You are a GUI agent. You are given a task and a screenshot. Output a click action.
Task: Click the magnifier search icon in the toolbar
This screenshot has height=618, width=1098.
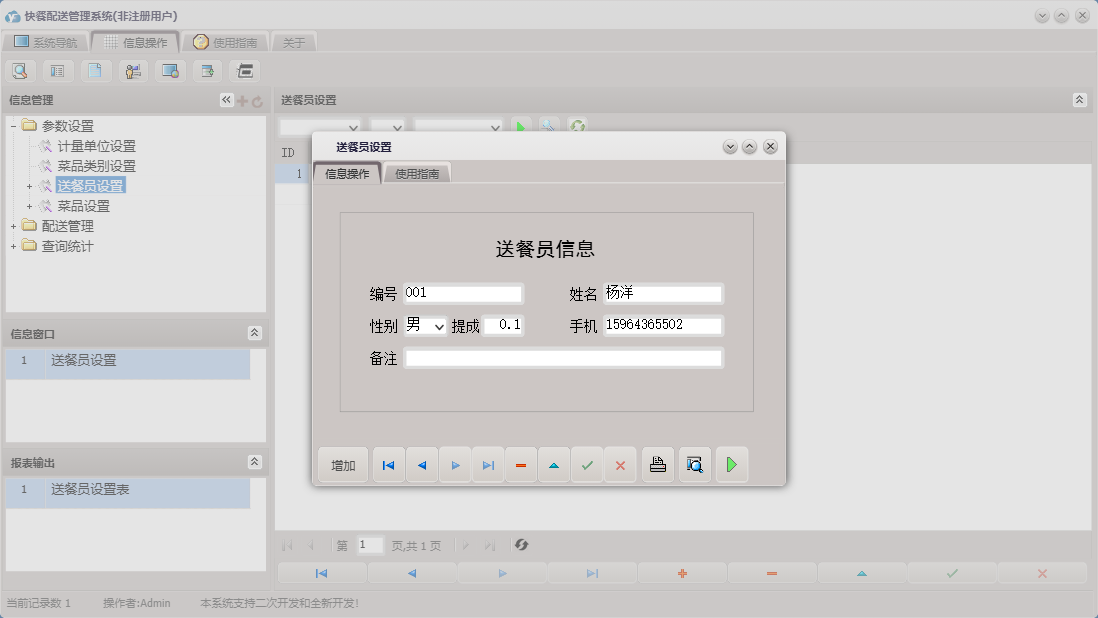tap(20, 71)
